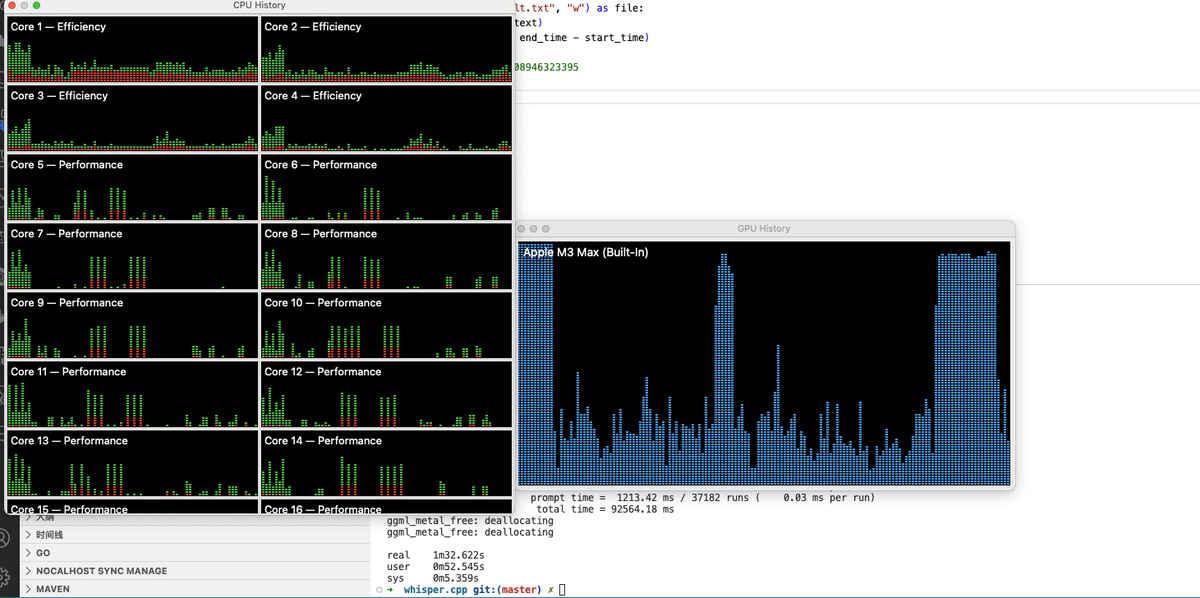Select the Core 1 — Efficiency graph
This screenshot has width=1200, height=598.
pos(132,49)
